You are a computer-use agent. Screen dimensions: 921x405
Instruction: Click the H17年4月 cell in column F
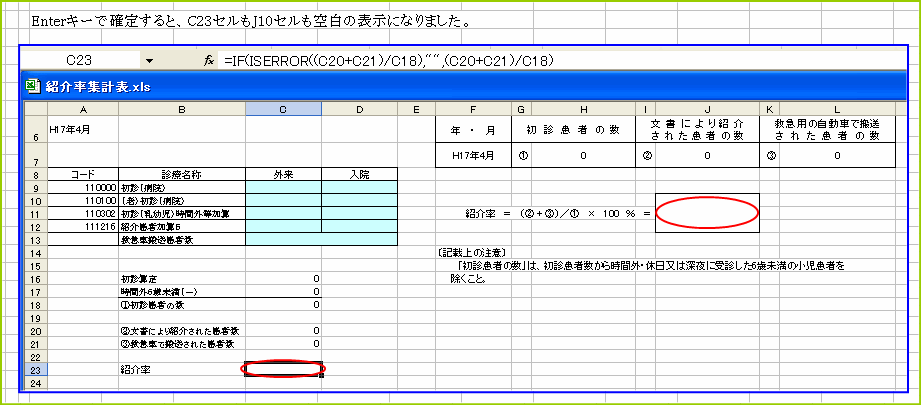pyautogui.click(x=473, y=156)
